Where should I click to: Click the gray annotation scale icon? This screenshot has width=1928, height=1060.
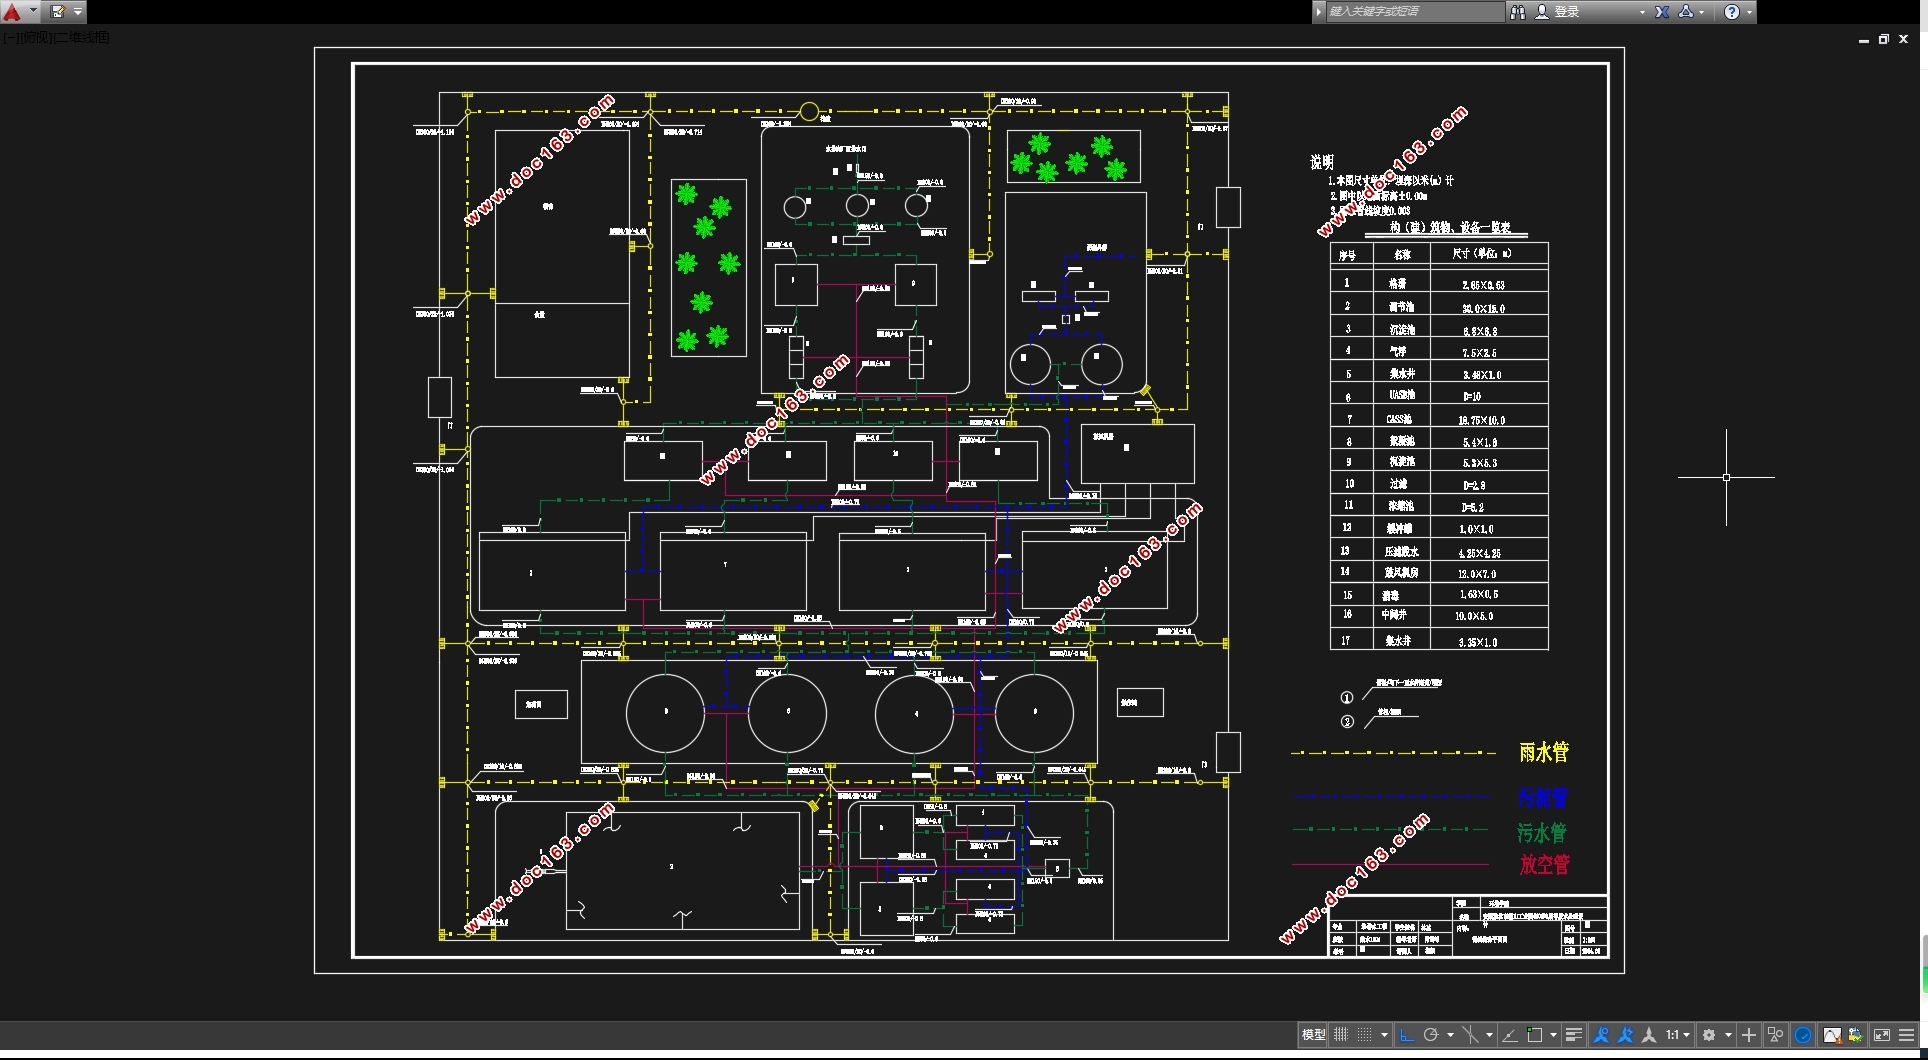[1649, 1035]
